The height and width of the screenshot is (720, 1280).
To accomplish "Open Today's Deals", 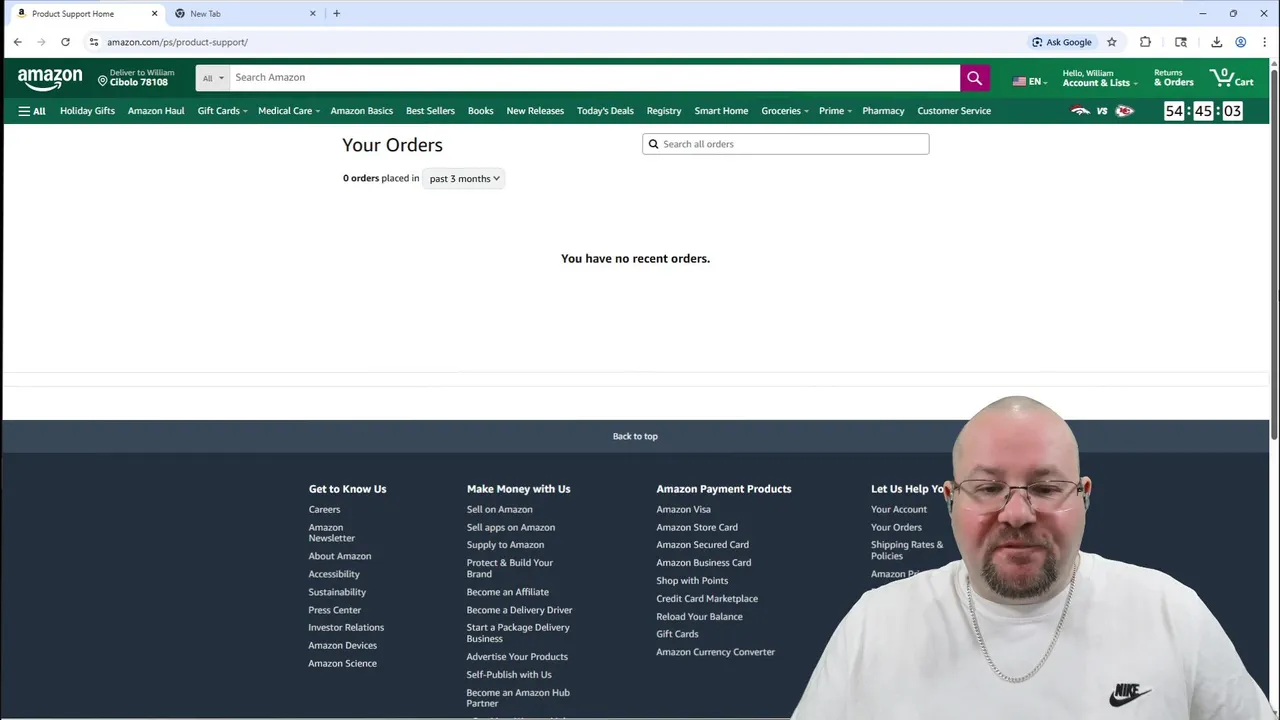I will point(605,111).
